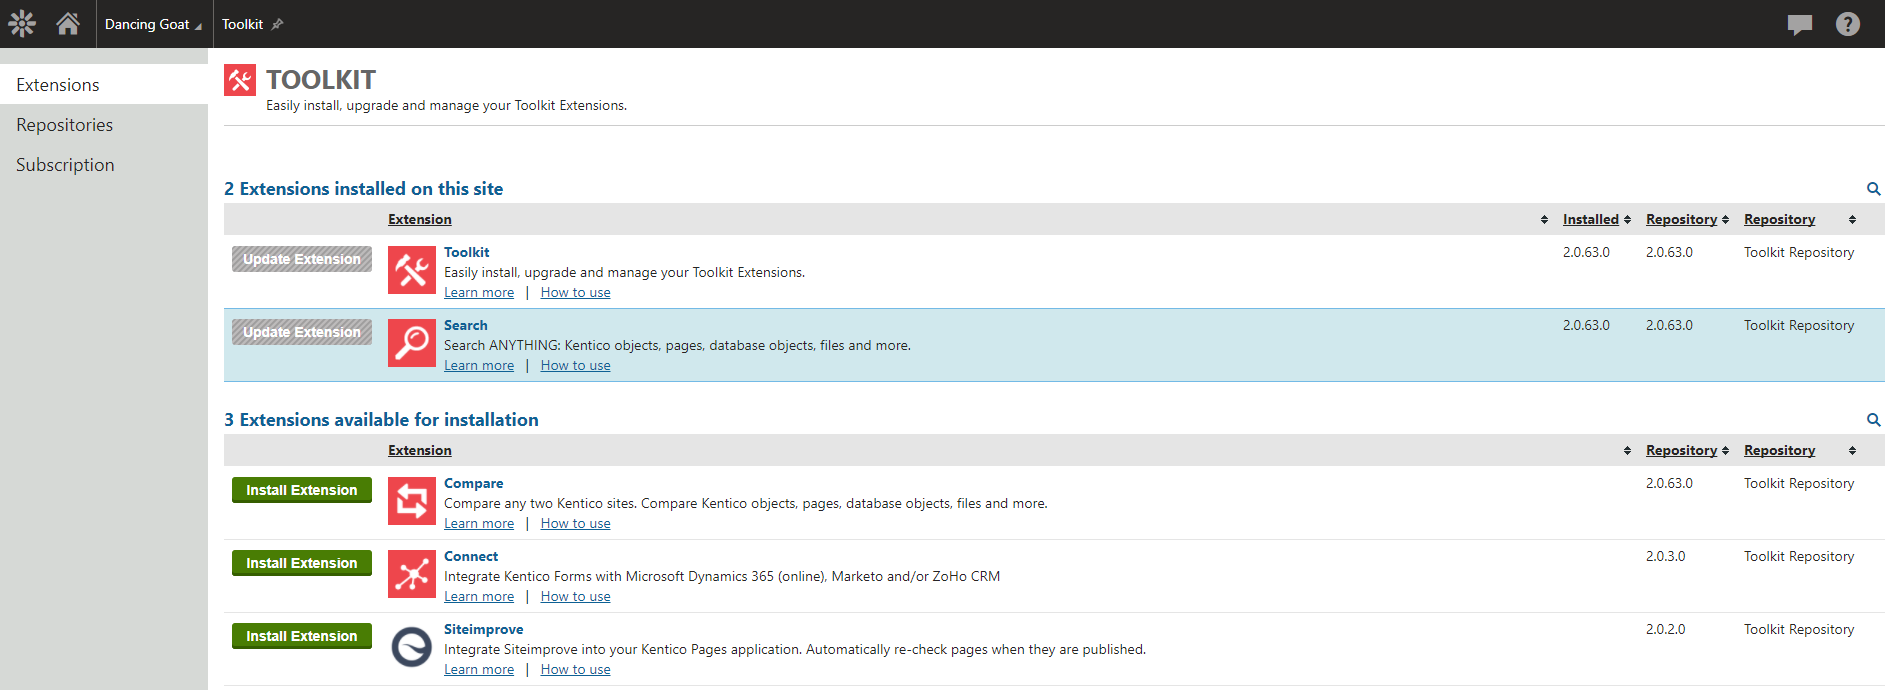Click the Search extension icon
The width and height of the screenshot is (1885, 690).
pyautogui.click(x=412, y=343)
